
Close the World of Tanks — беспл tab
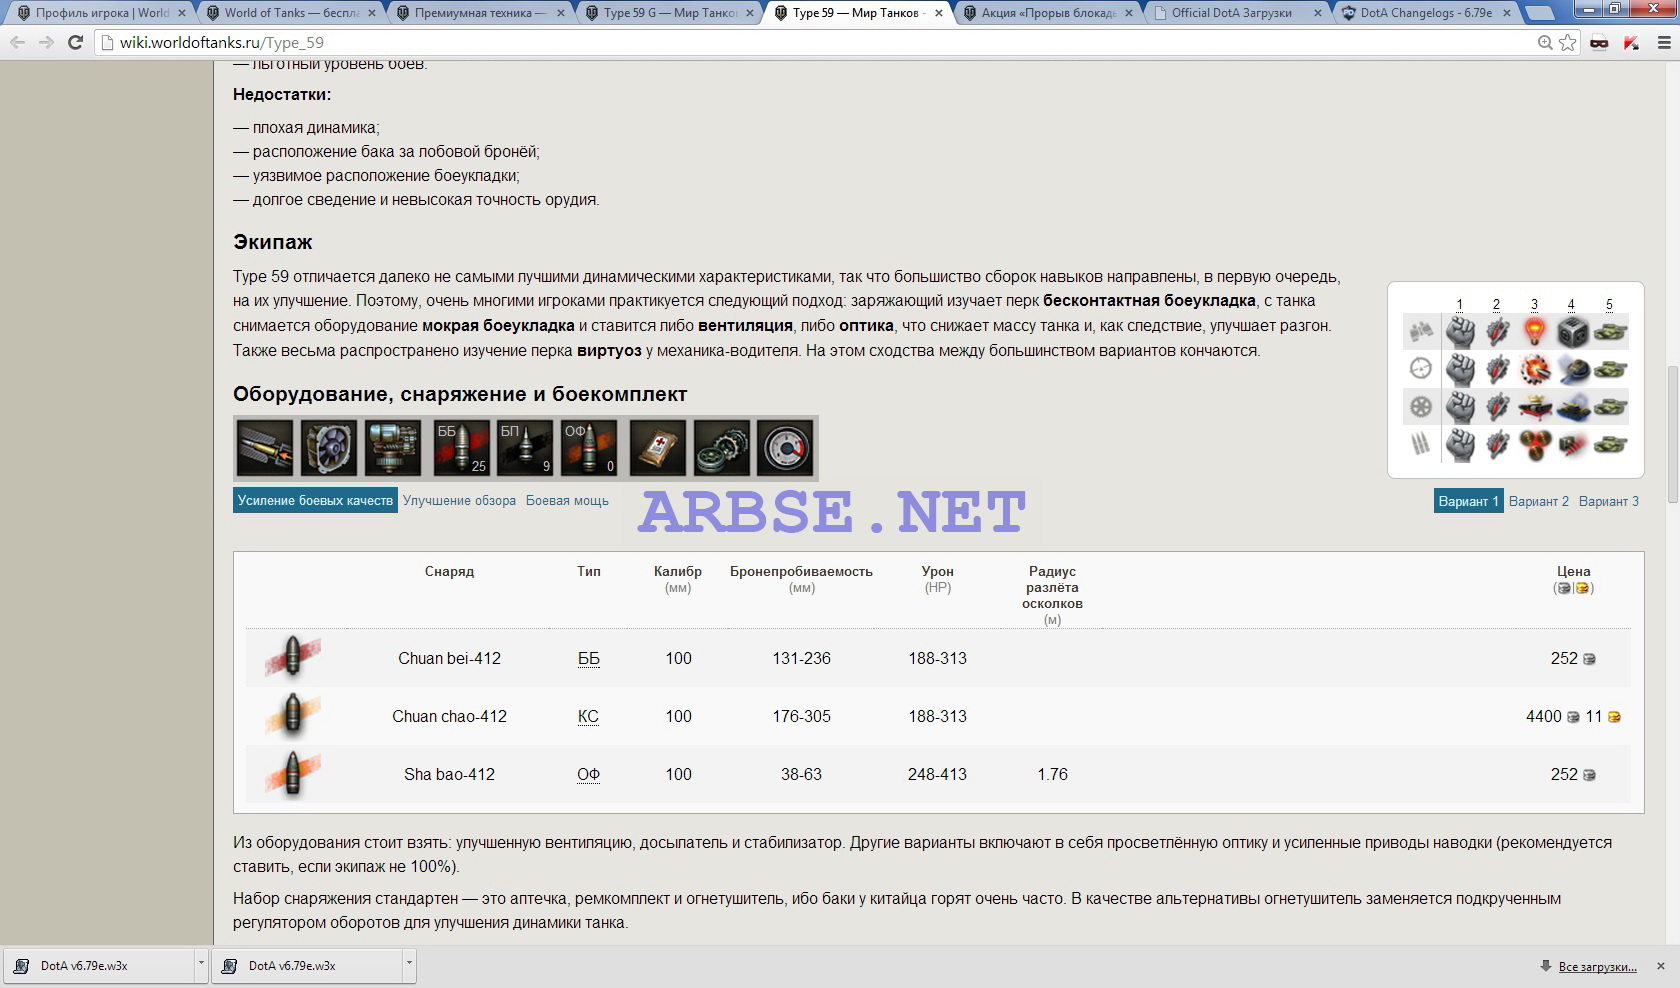click(372, 13)
